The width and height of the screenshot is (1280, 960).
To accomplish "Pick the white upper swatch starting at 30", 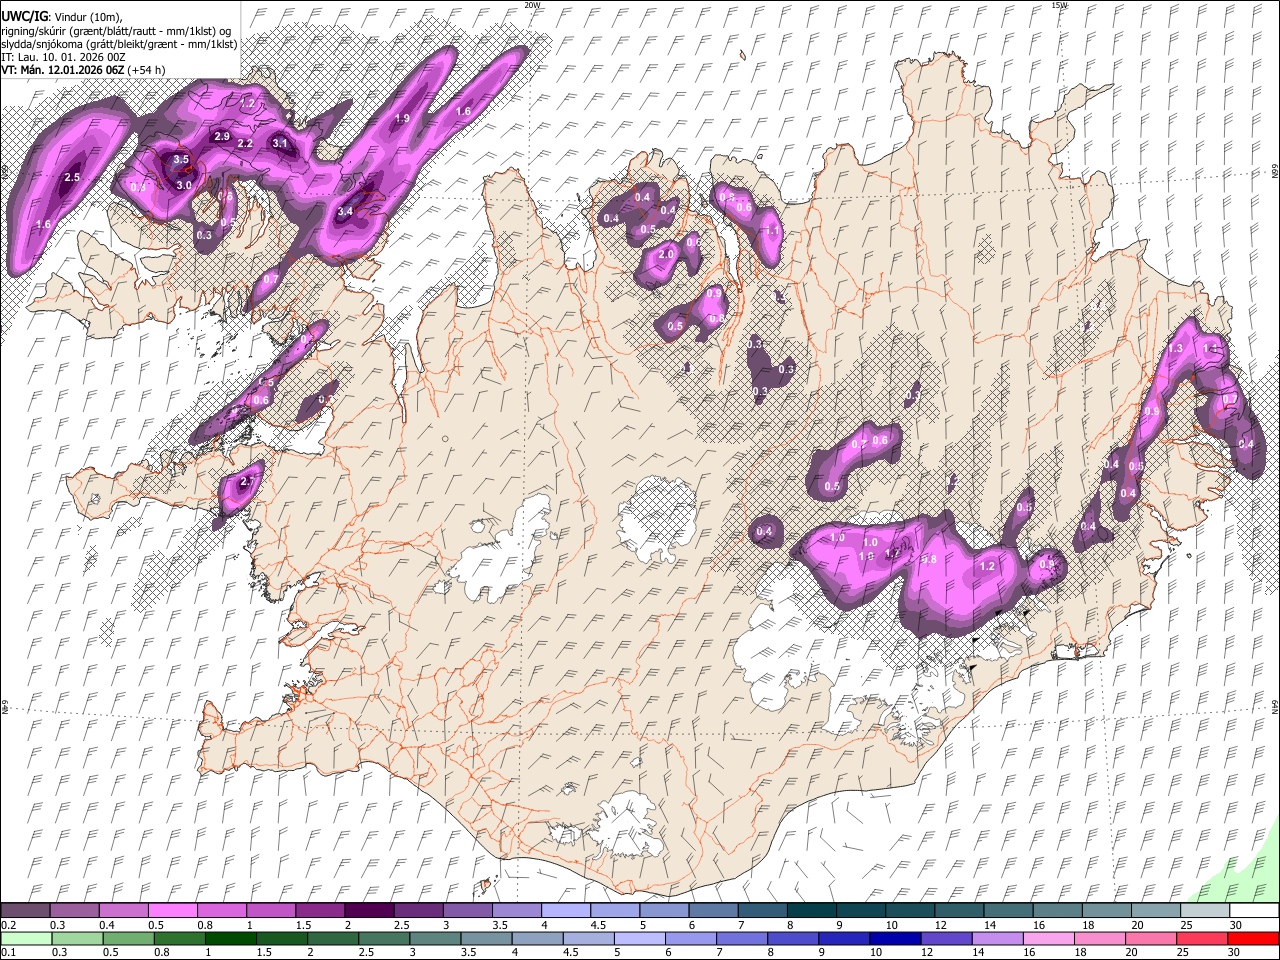I will pos(1254,911).
